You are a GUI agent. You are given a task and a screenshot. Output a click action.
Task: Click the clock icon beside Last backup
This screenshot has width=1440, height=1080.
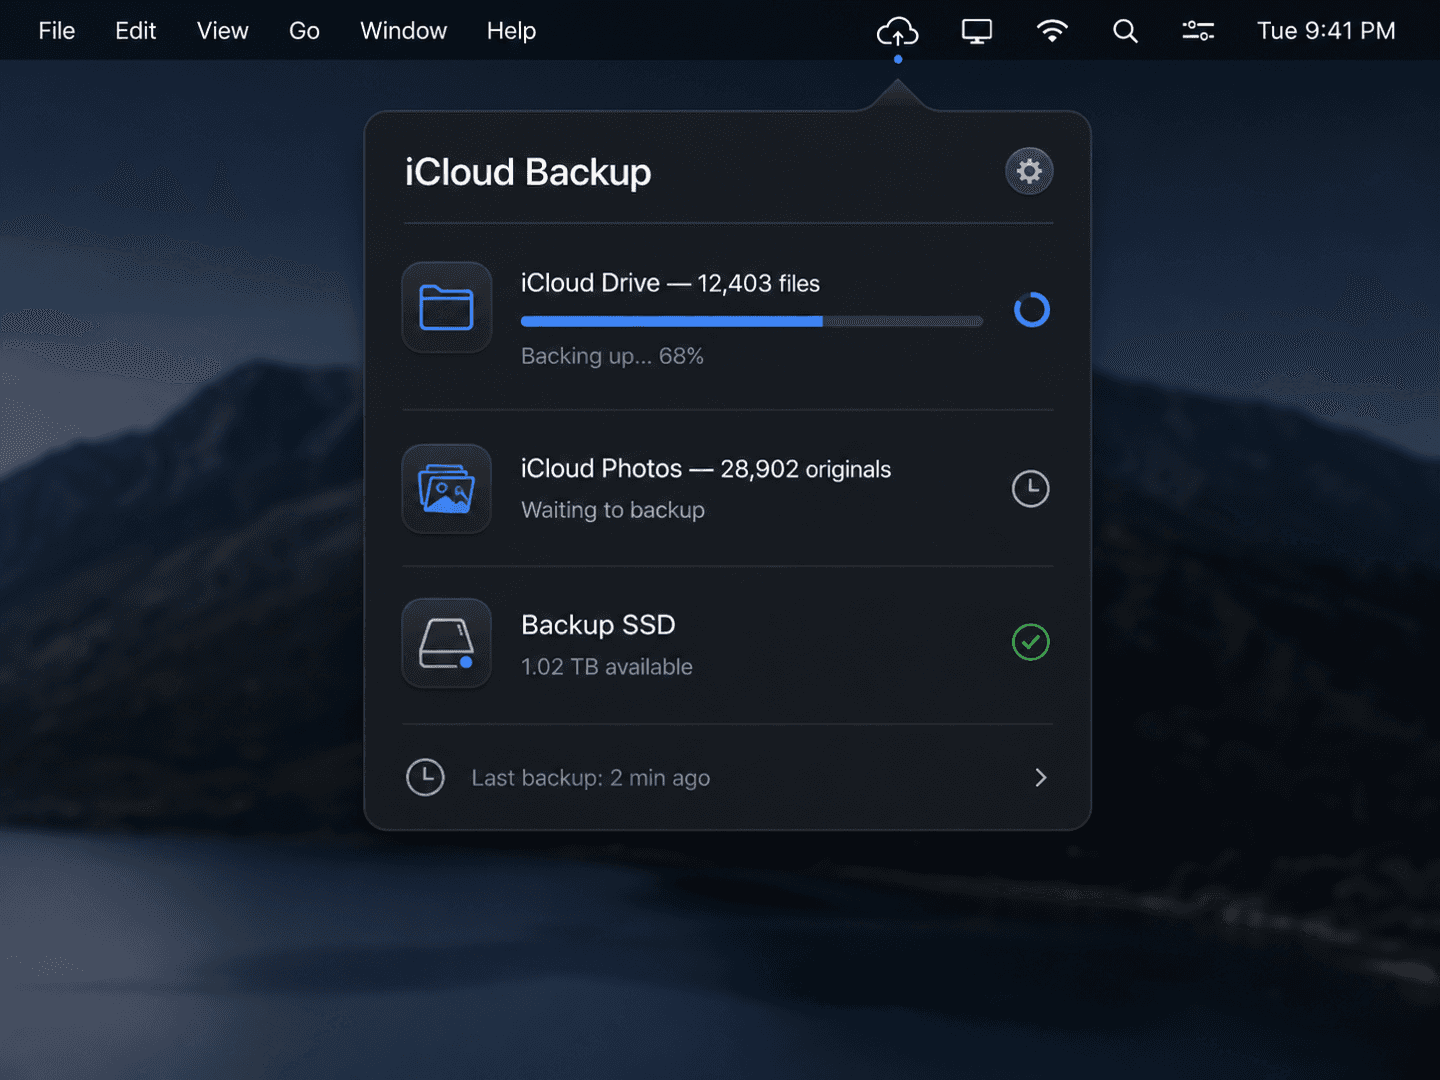(x=425, y=777)
